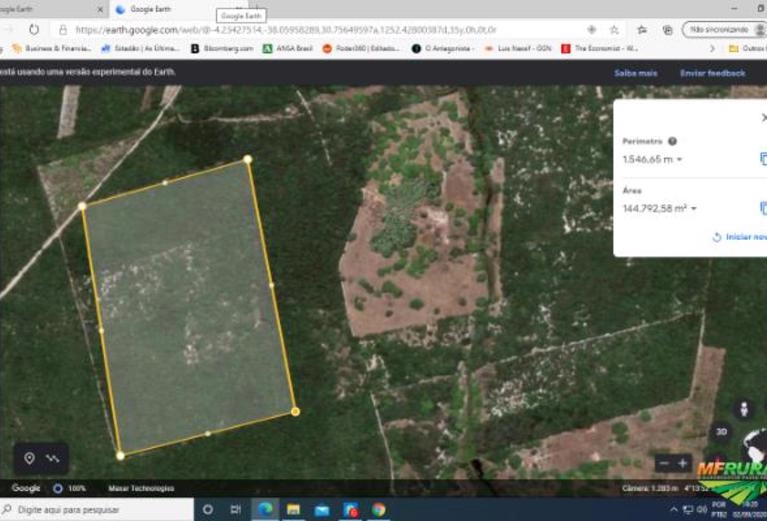
Task: Start a new measurement via Iniciar
Action: coord(740,237)
